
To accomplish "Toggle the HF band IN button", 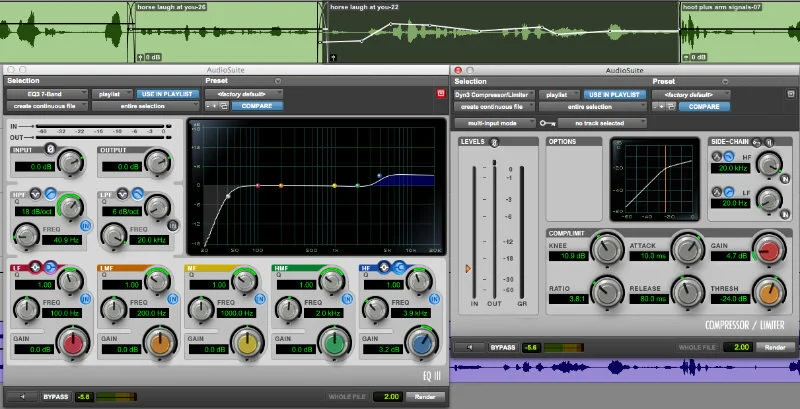I will click(435, 299).
